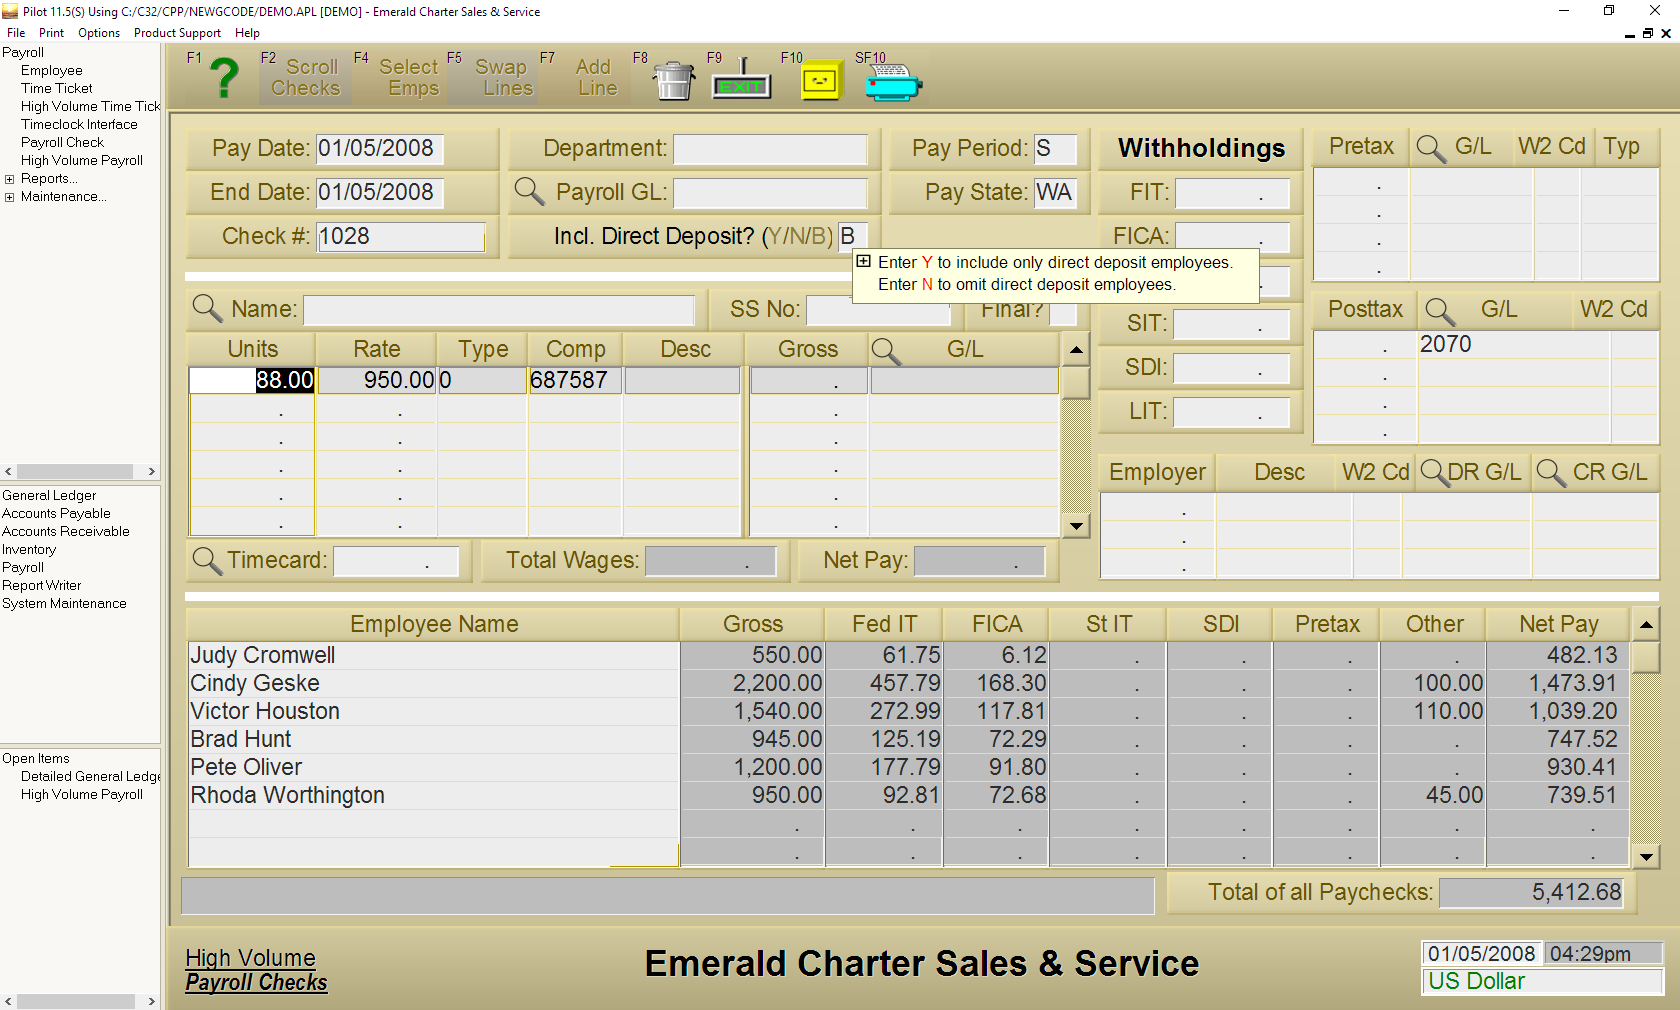
Task: Click the F2 Scroll Checks button
Action: [x=305, y=78]
